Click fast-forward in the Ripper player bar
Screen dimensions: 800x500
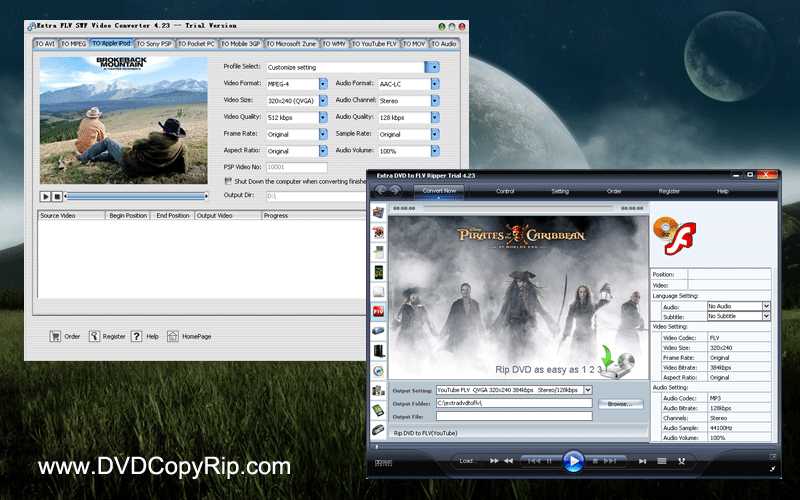(494, 461)
